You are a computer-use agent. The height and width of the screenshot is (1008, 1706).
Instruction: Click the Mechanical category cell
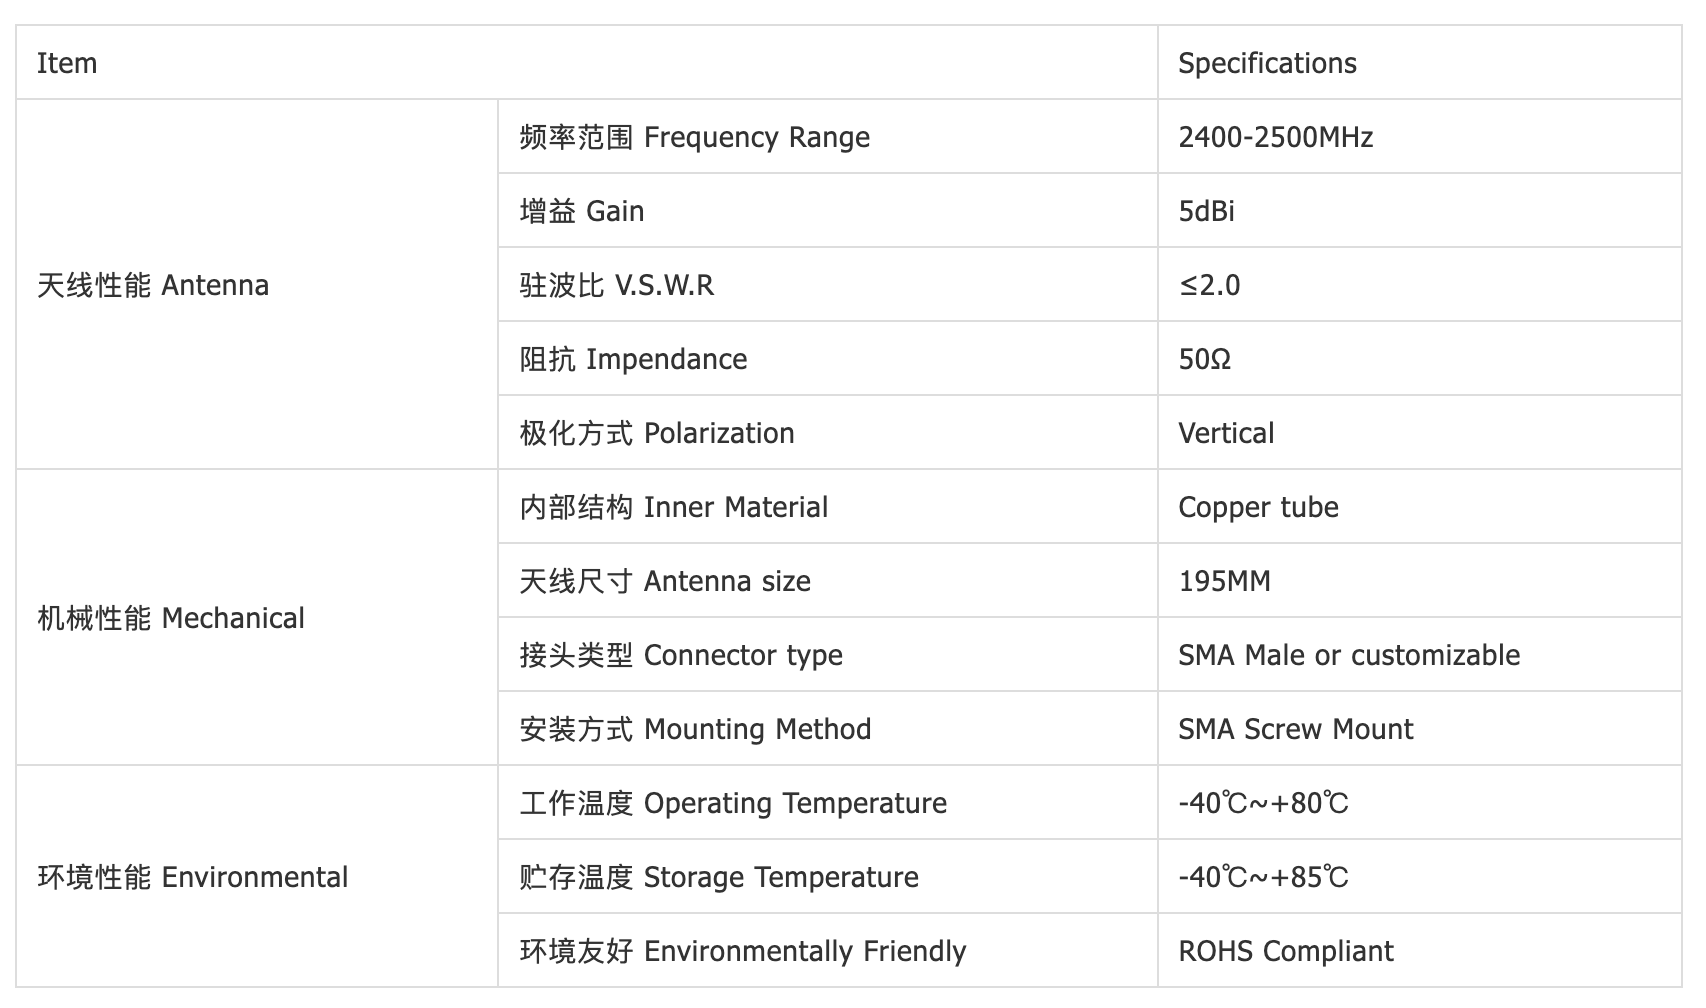[257, 617]
